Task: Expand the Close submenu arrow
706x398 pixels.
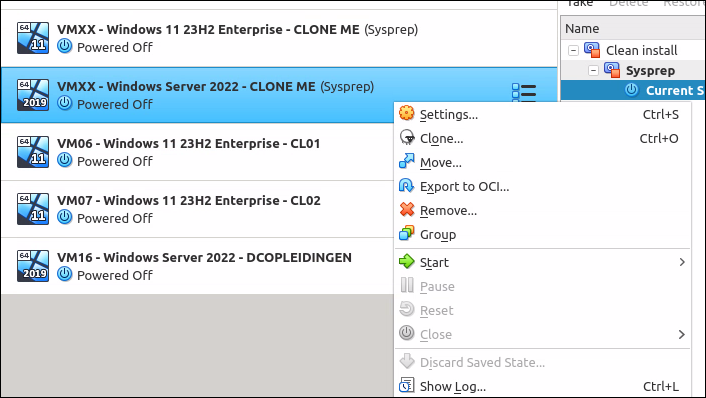Action: 682,335
